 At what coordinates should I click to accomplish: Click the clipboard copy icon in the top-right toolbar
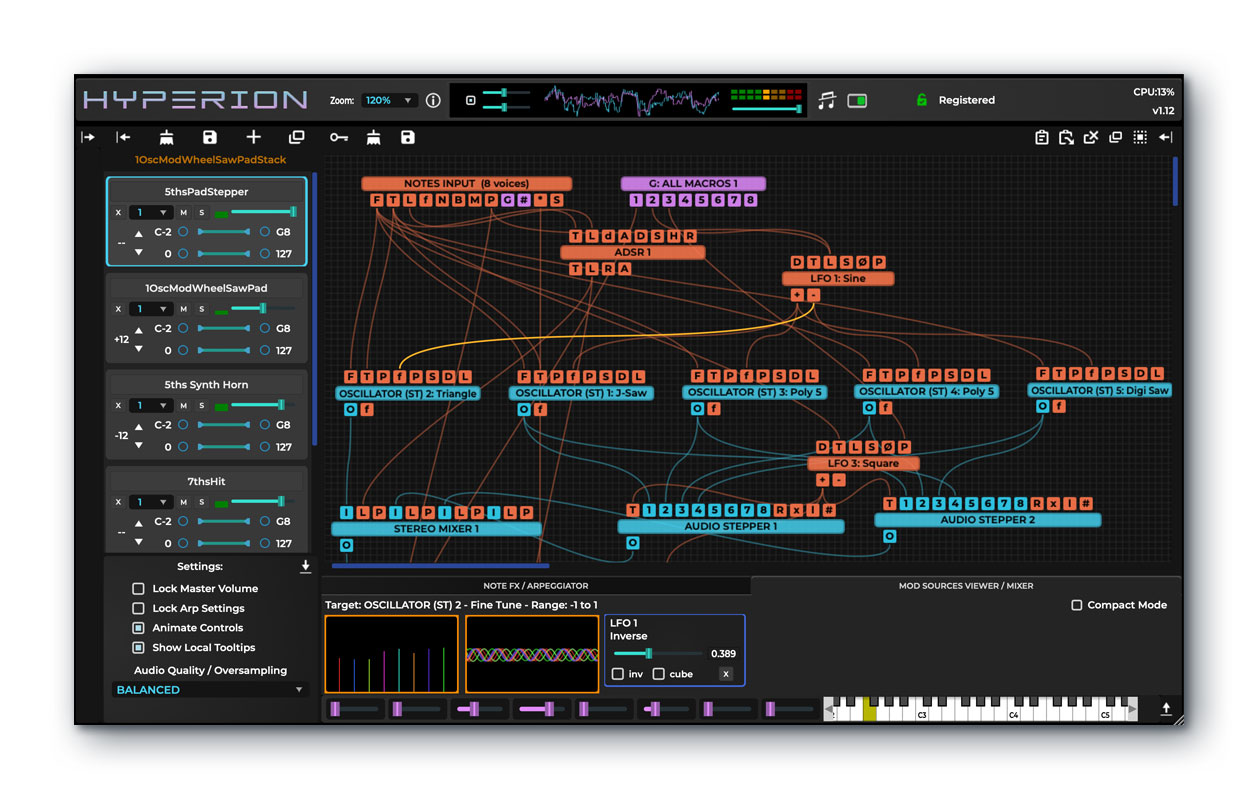pyautogui.click(x=1041, y=137)
